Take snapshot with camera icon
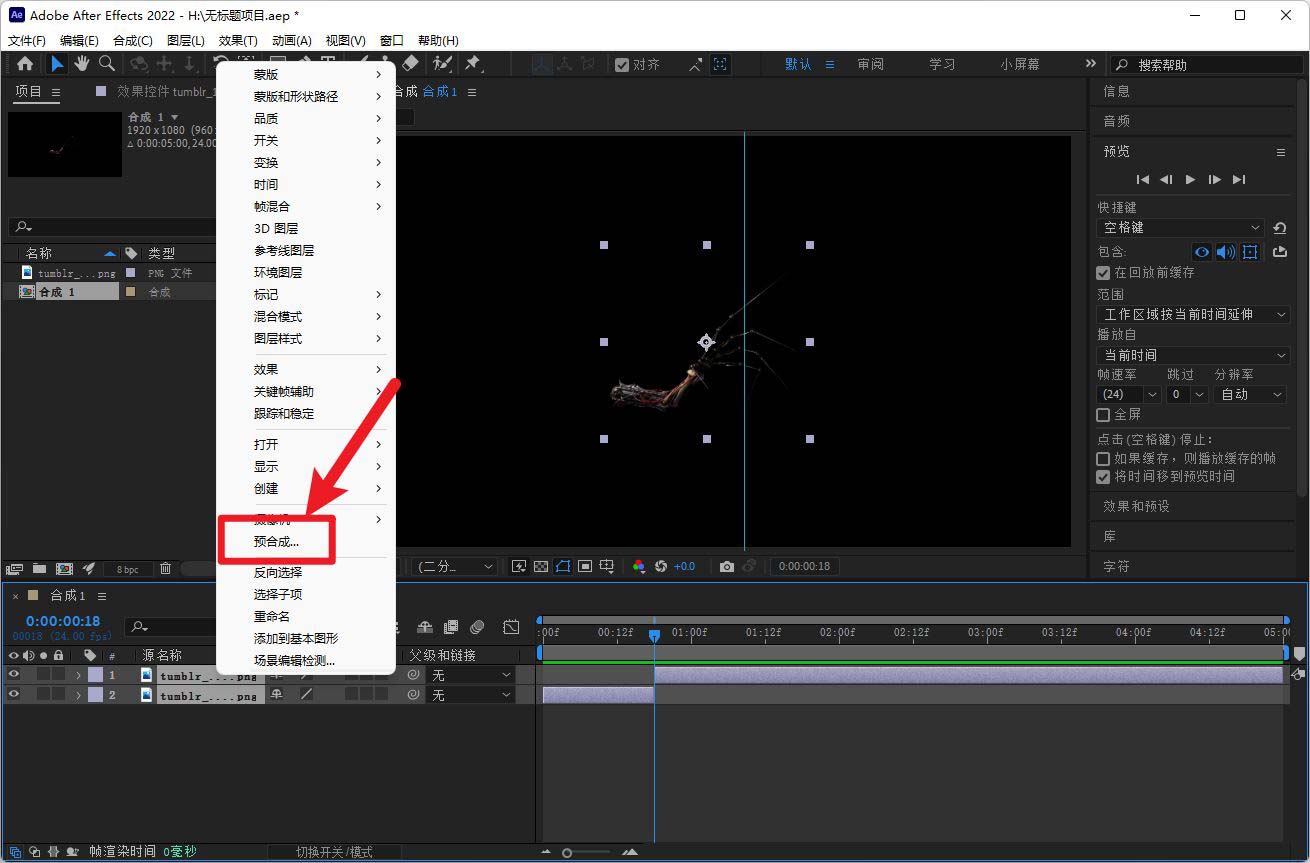 [727, 566]
